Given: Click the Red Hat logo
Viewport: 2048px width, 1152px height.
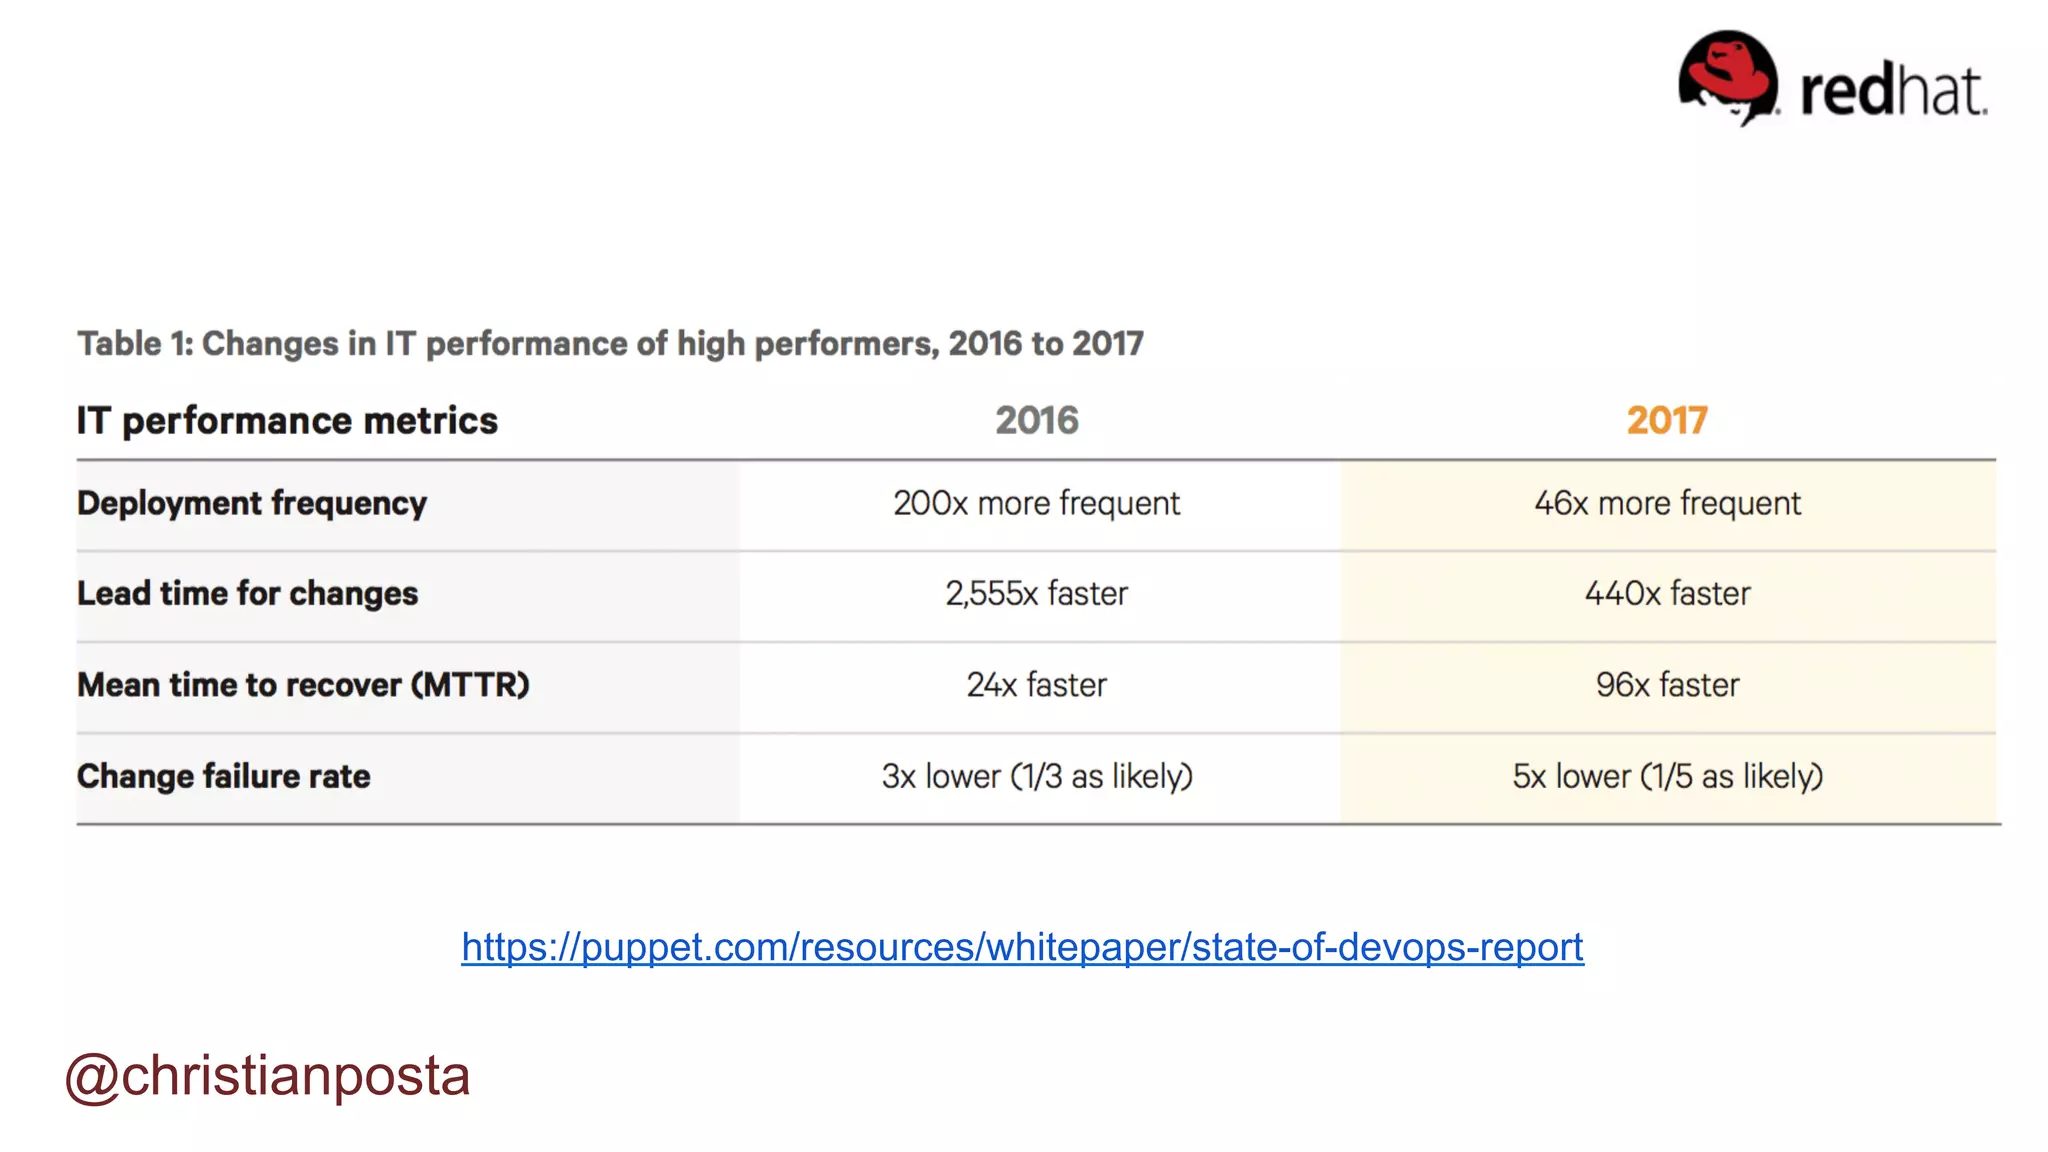Looking at the screenshot, I should pos(1832,79).
